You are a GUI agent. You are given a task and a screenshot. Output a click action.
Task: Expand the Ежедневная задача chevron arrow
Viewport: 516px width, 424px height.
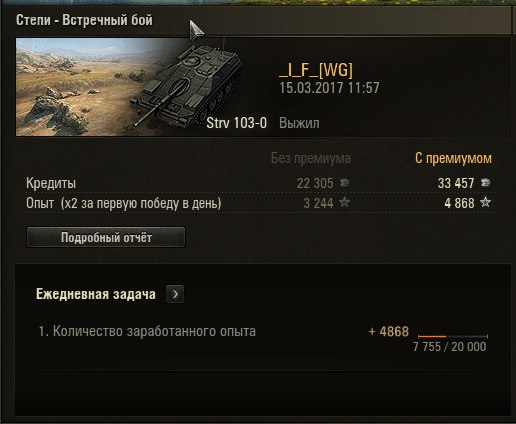[175, 294]
